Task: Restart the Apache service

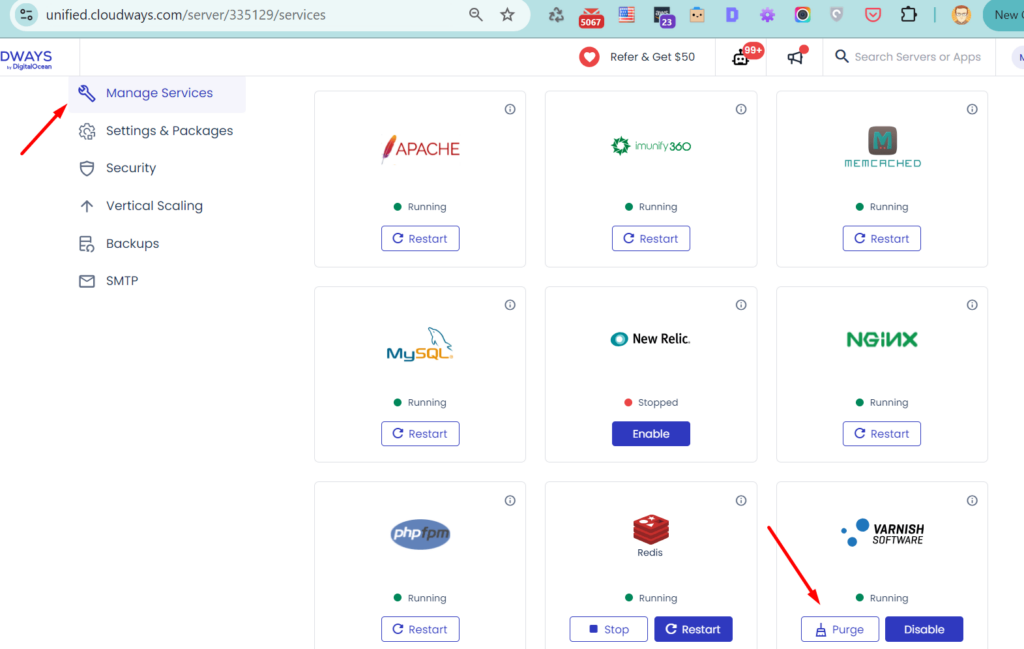Action: click(420, 239)
